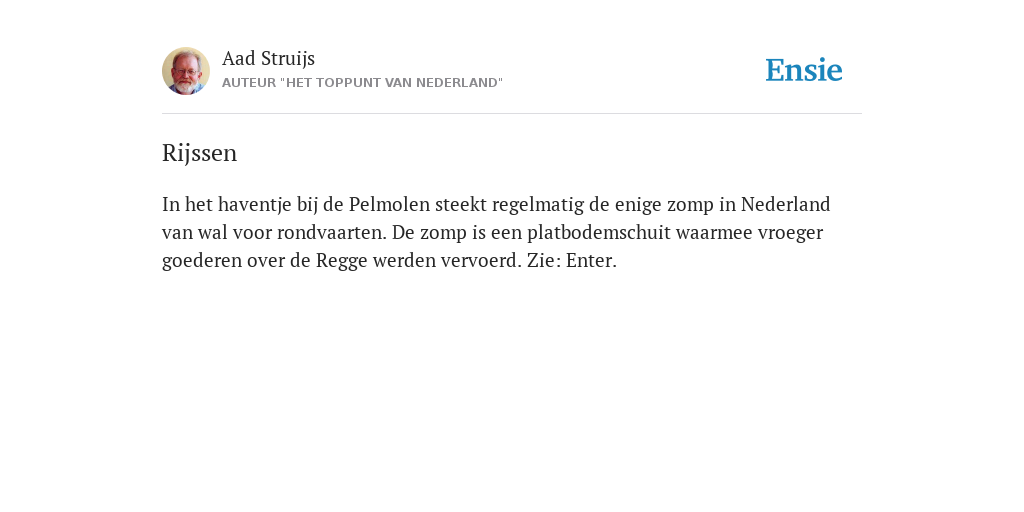The image size is (1024, 512).
Task: Open the Ensie logo
Action: click(x=804, y=70)
